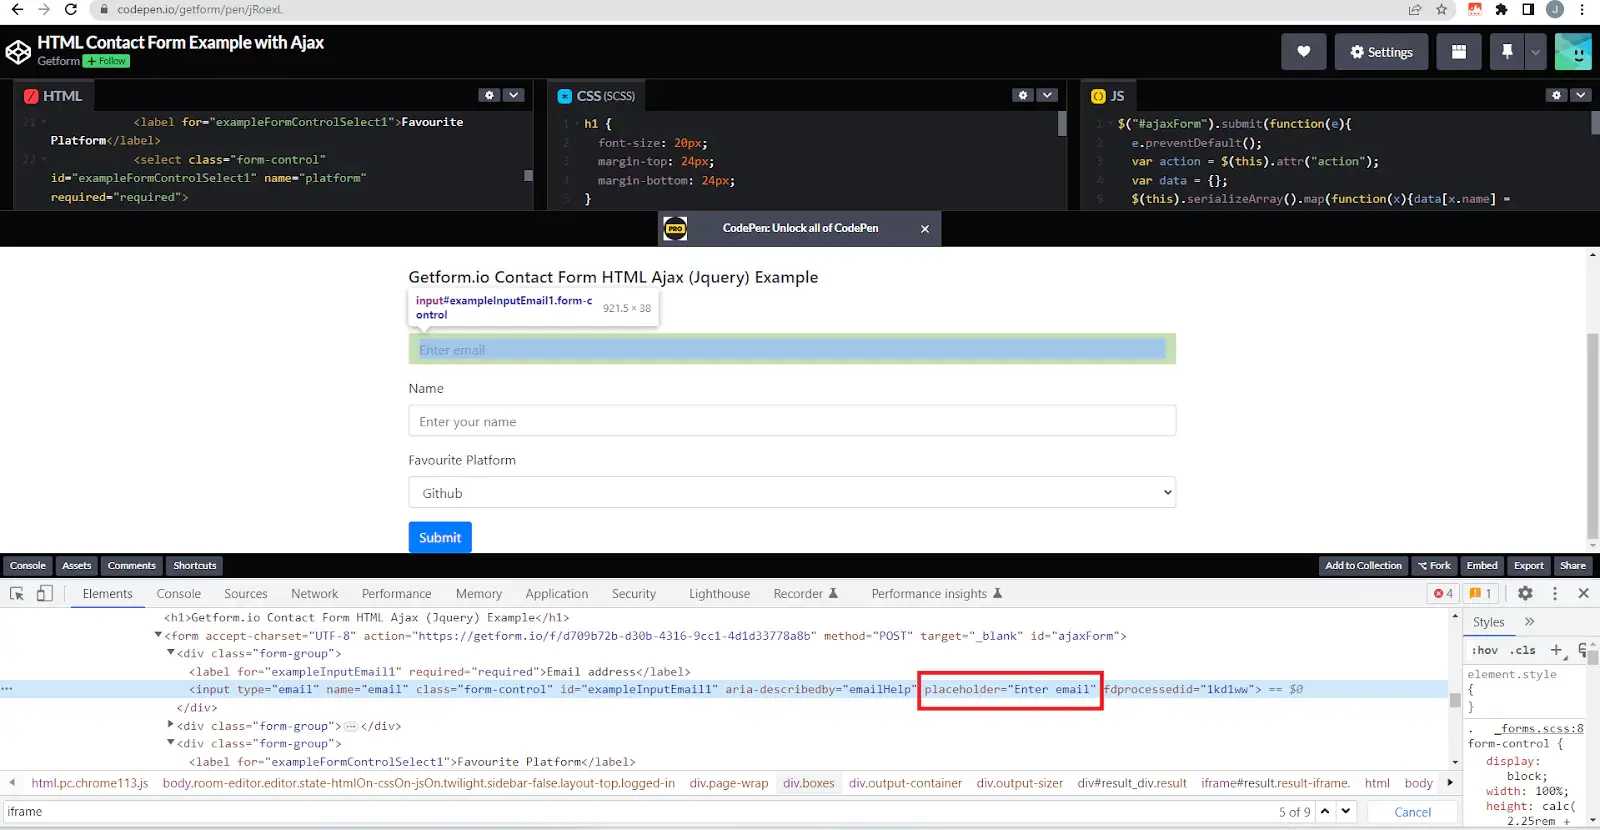1600x830 pixels.
Task: Expand the HTML editor dropdown arrow
Action: pos(514,95)
